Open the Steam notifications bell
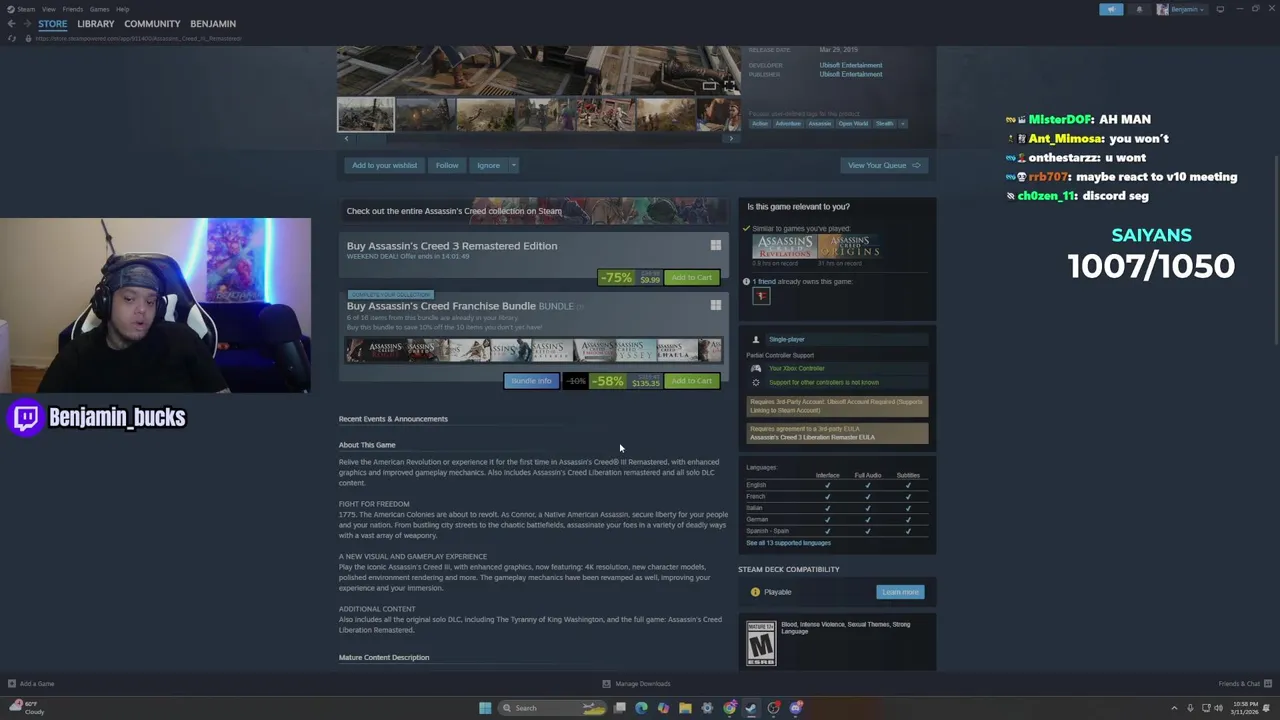This screenshot has height=720, width=1280. [x=1139, y=9]
